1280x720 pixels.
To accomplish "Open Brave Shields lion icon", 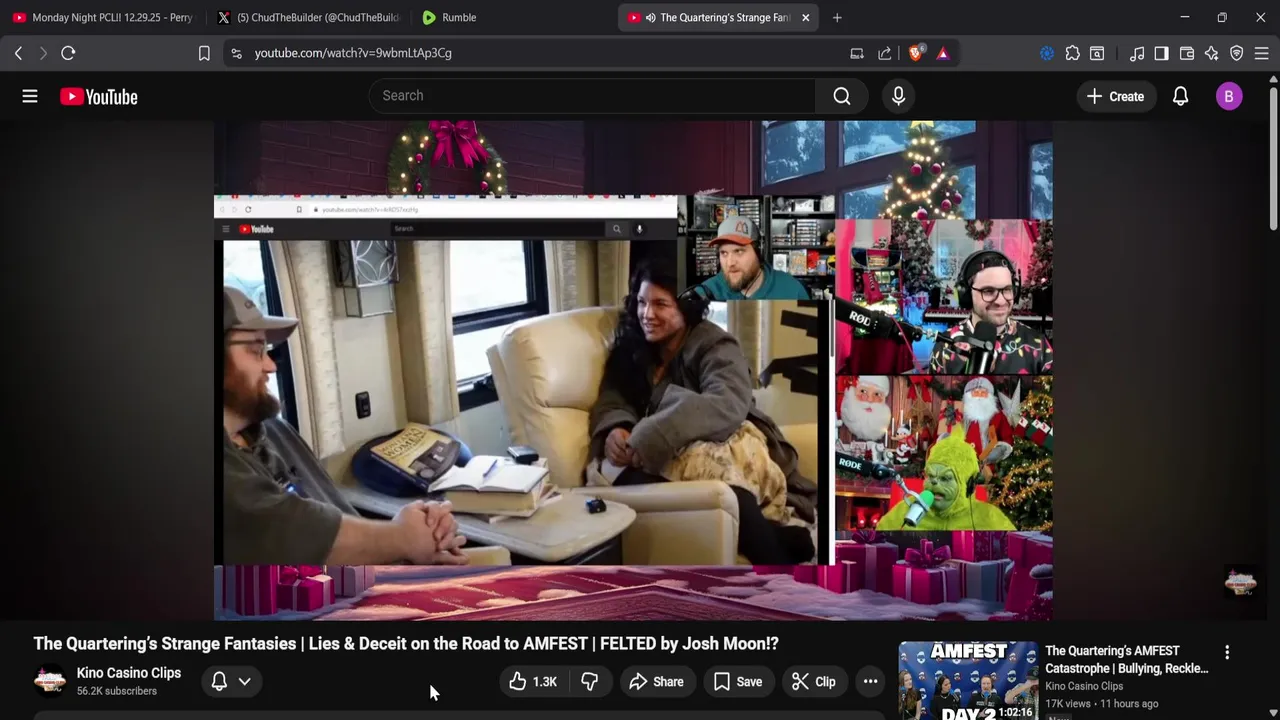I will click(915, 53).
